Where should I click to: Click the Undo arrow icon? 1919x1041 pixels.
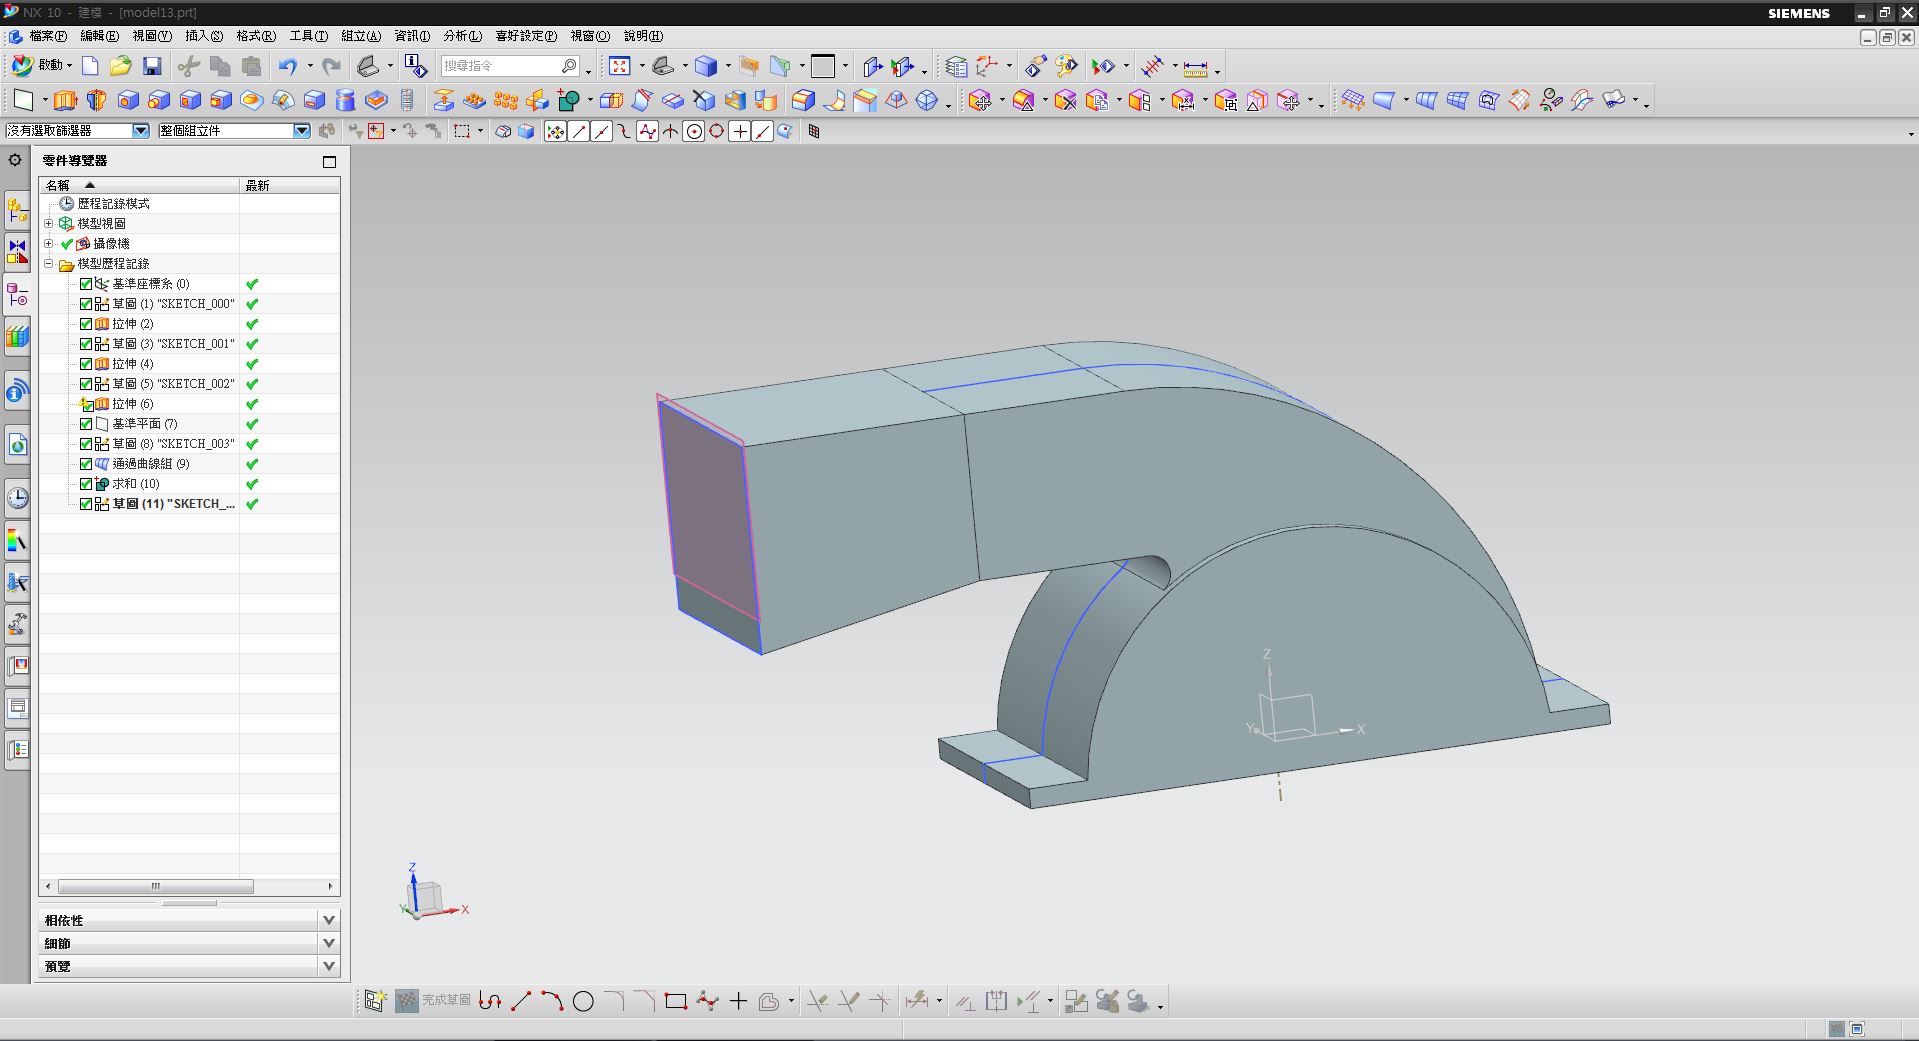pos(288,66)
